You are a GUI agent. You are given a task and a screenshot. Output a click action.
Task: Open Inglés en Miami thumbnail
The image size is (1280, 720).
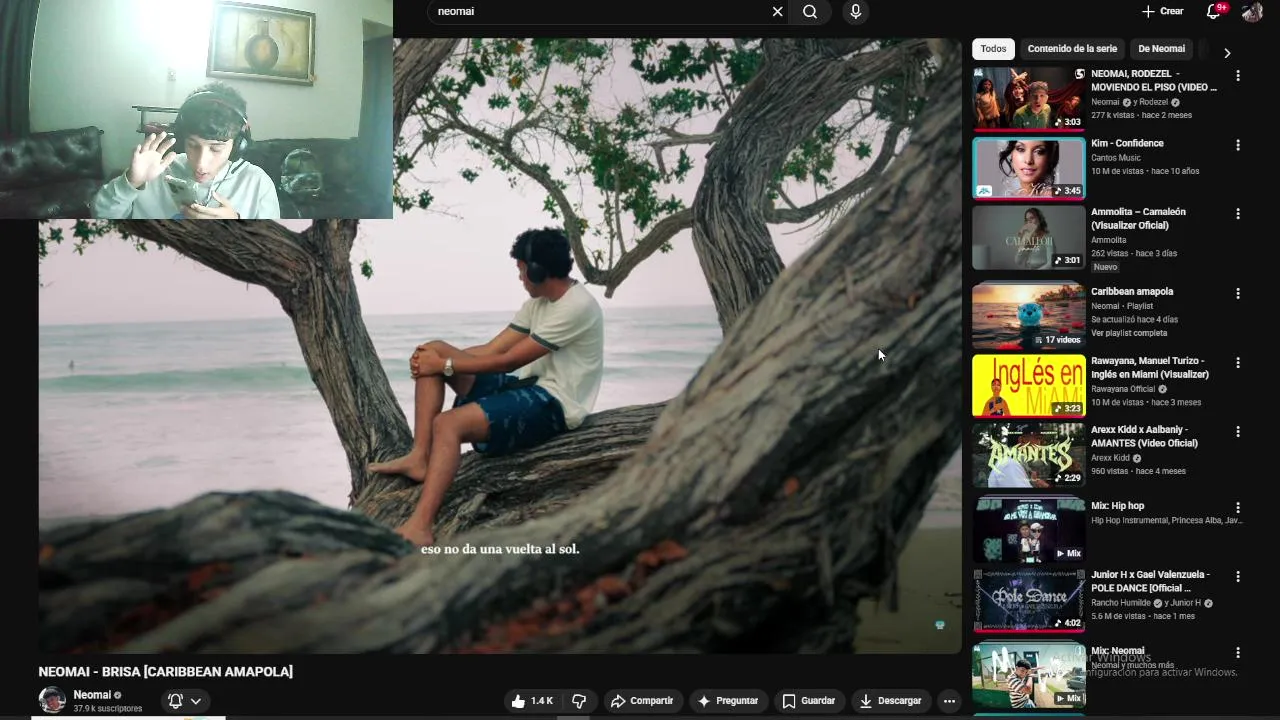click(x=1028, y=386)
